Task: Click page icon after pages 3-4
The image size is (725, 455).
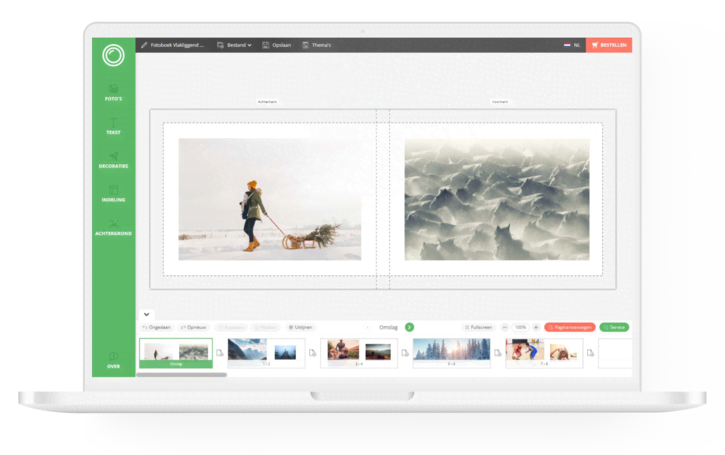Action: click(x=405, y=353)
